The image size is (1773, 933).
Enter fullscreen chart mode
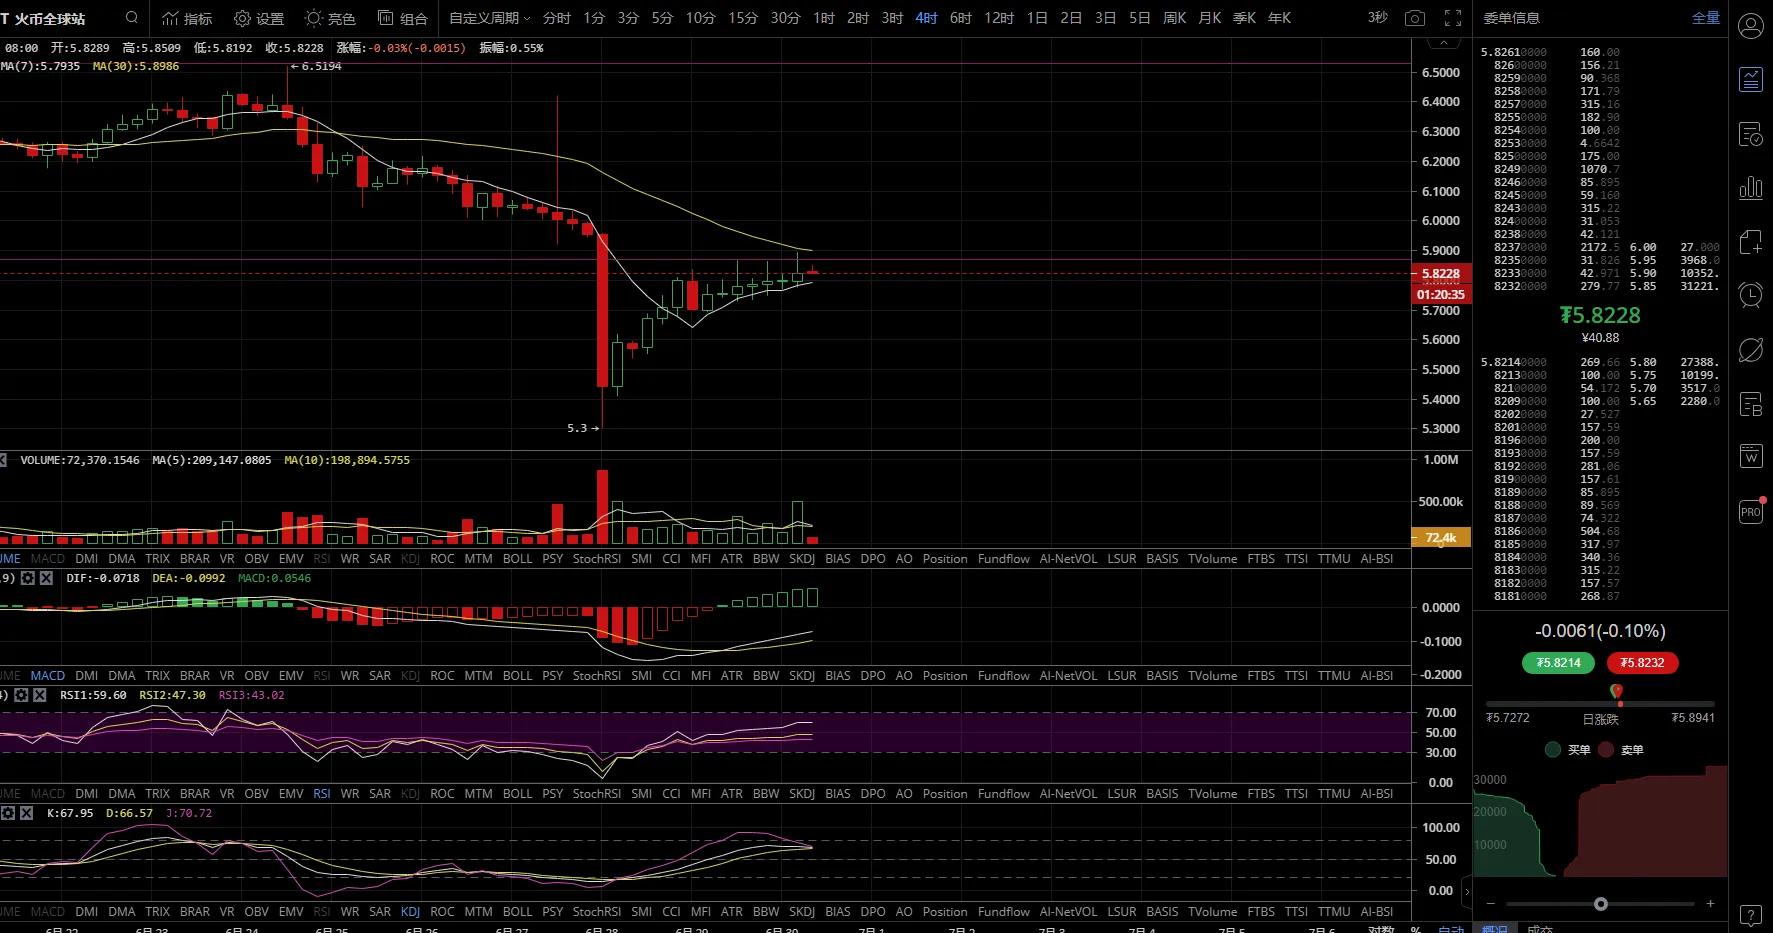click(1453, 18)
